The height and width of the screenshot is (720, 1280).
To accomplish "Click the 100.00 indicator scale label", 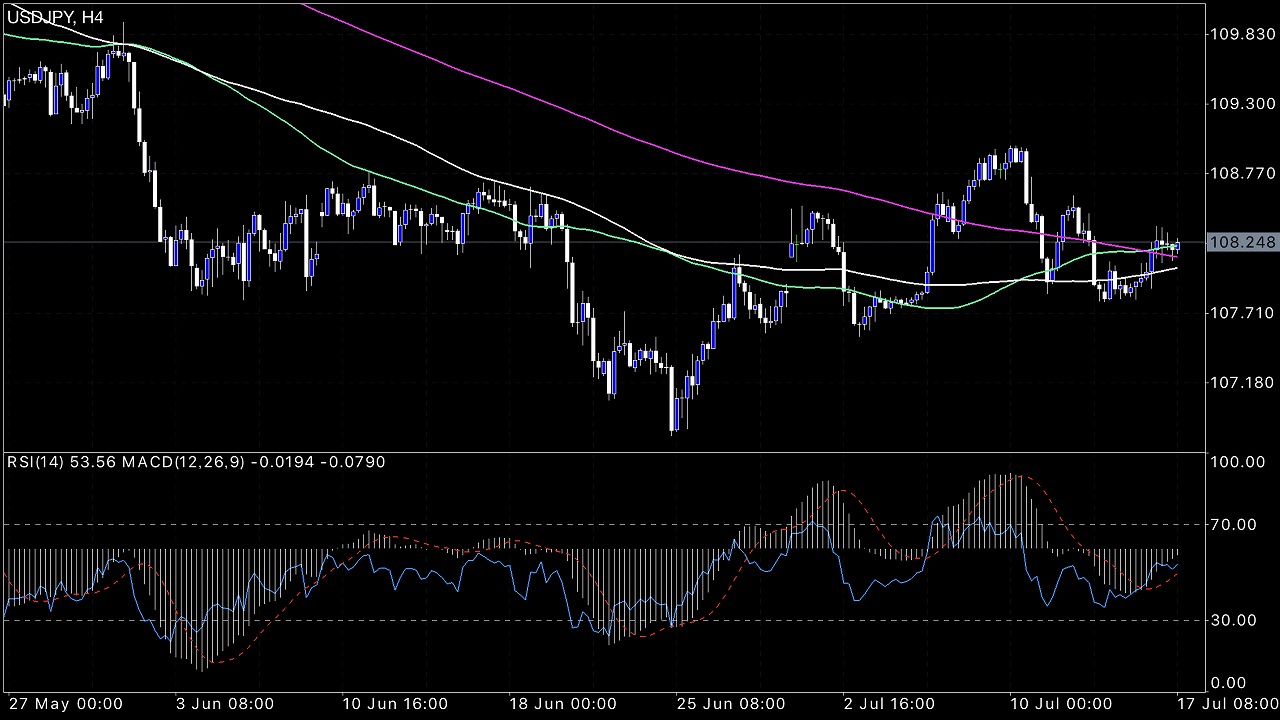I will click(1232, 462).
